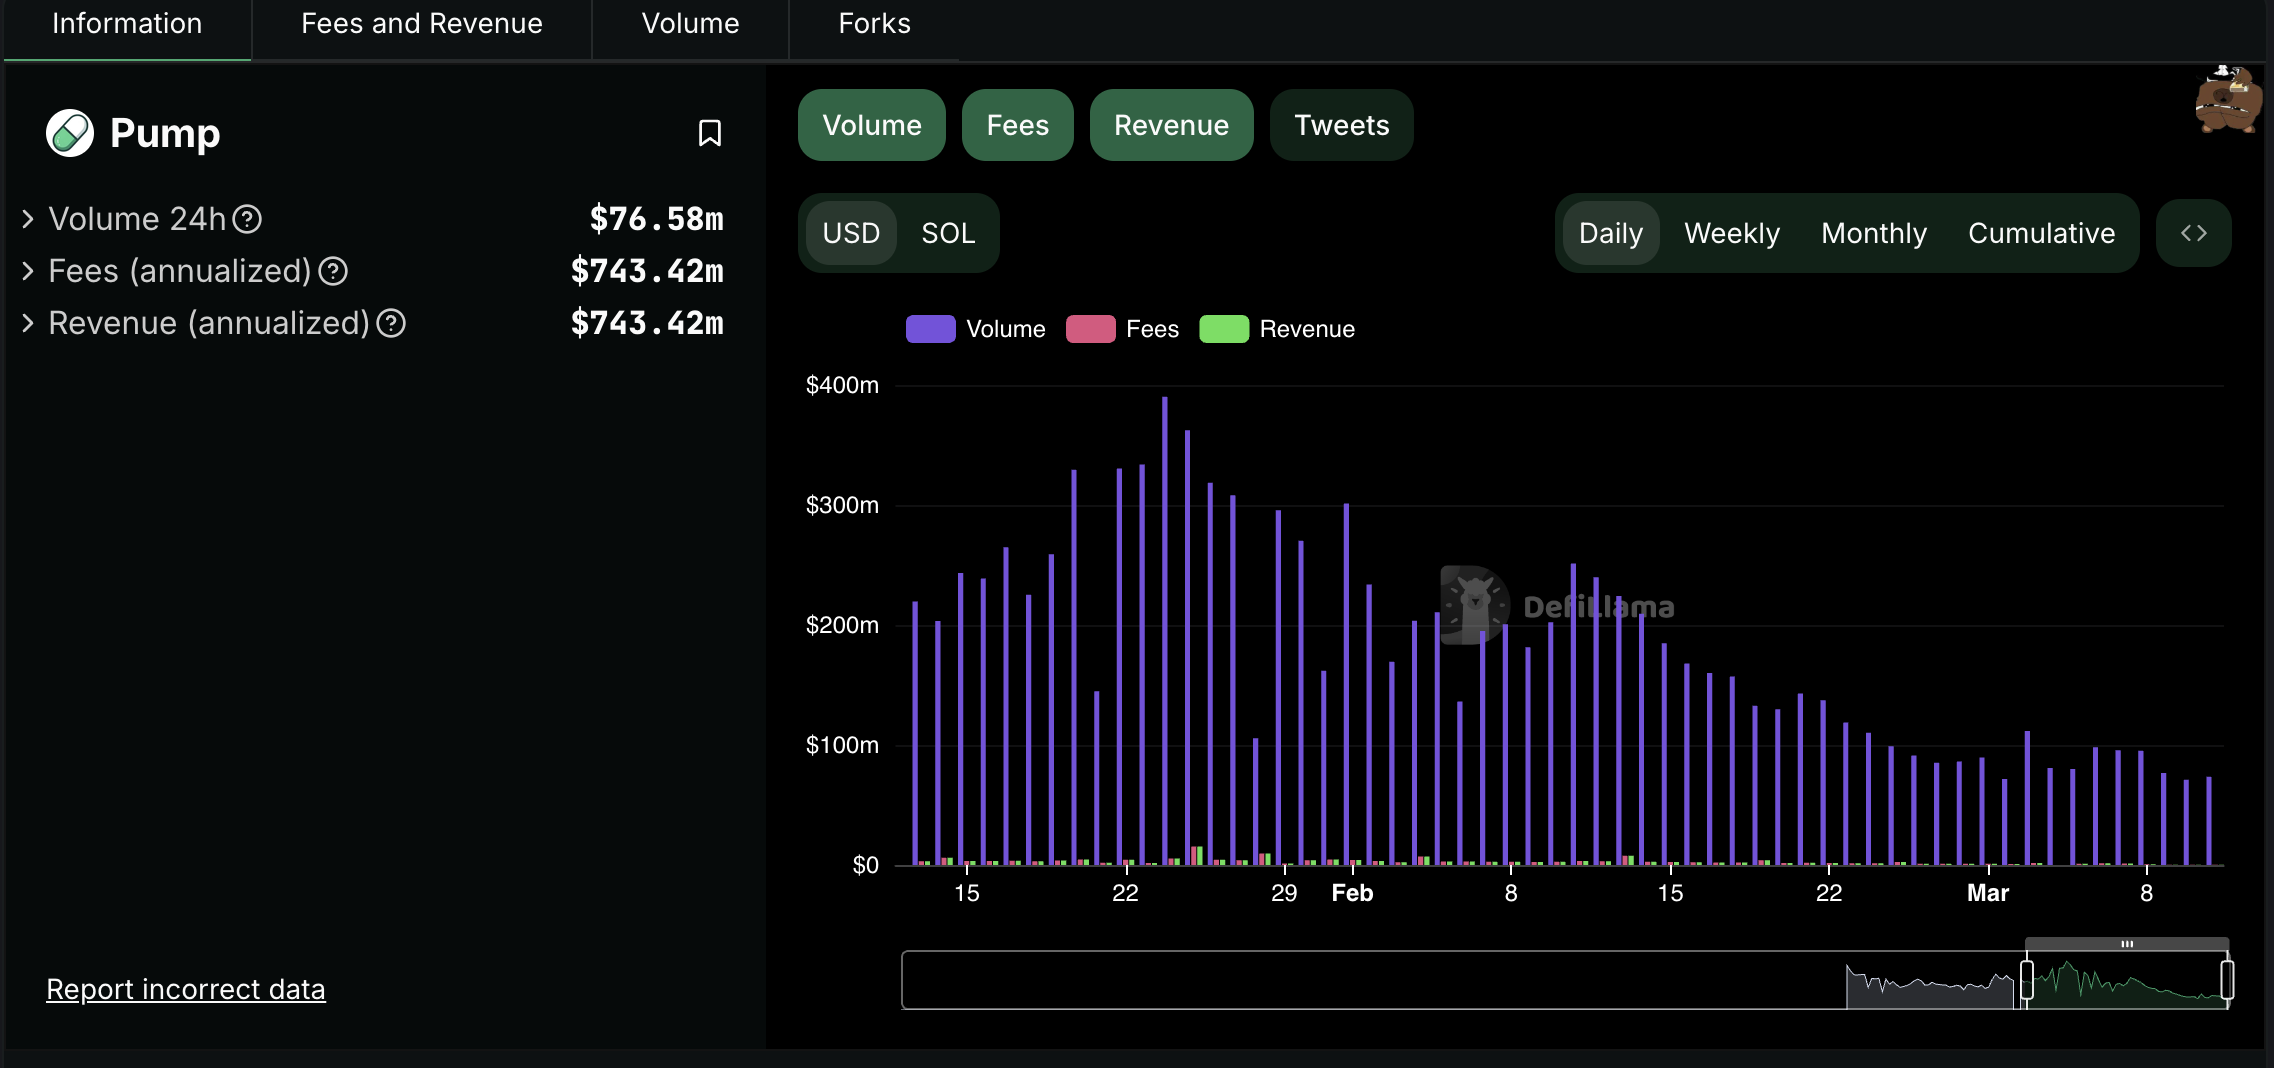Click the green Revenue legend swatch

[x=1224, y=329]
